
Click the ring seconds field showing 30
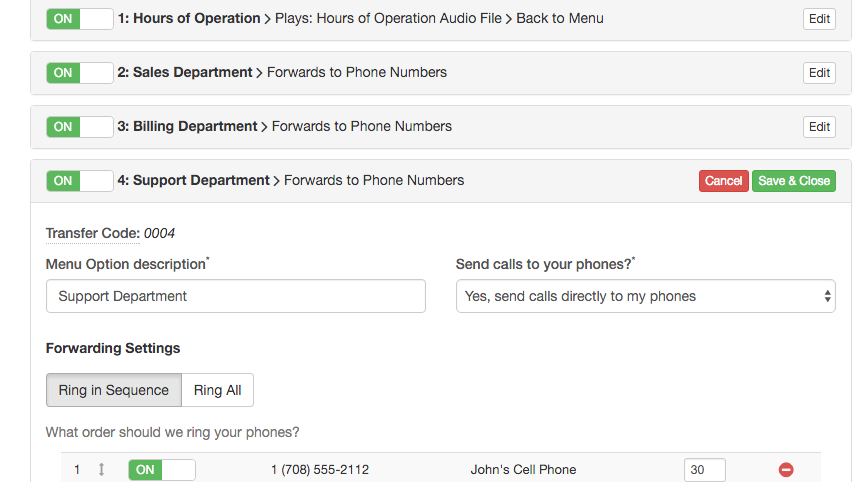[x=705, y=469]
